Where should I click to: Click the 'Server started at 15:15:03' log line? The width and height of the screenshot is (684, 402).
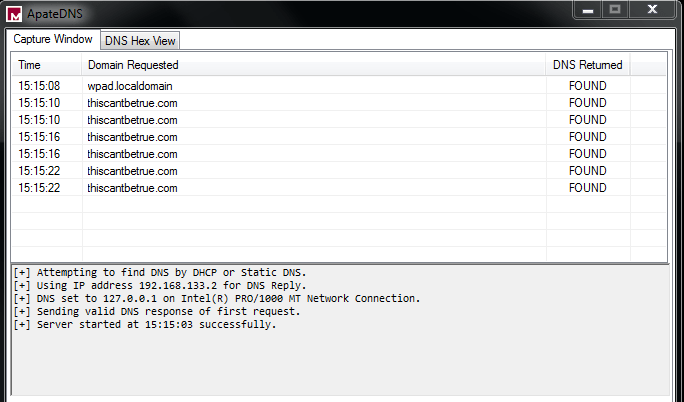tap(146, 325)
